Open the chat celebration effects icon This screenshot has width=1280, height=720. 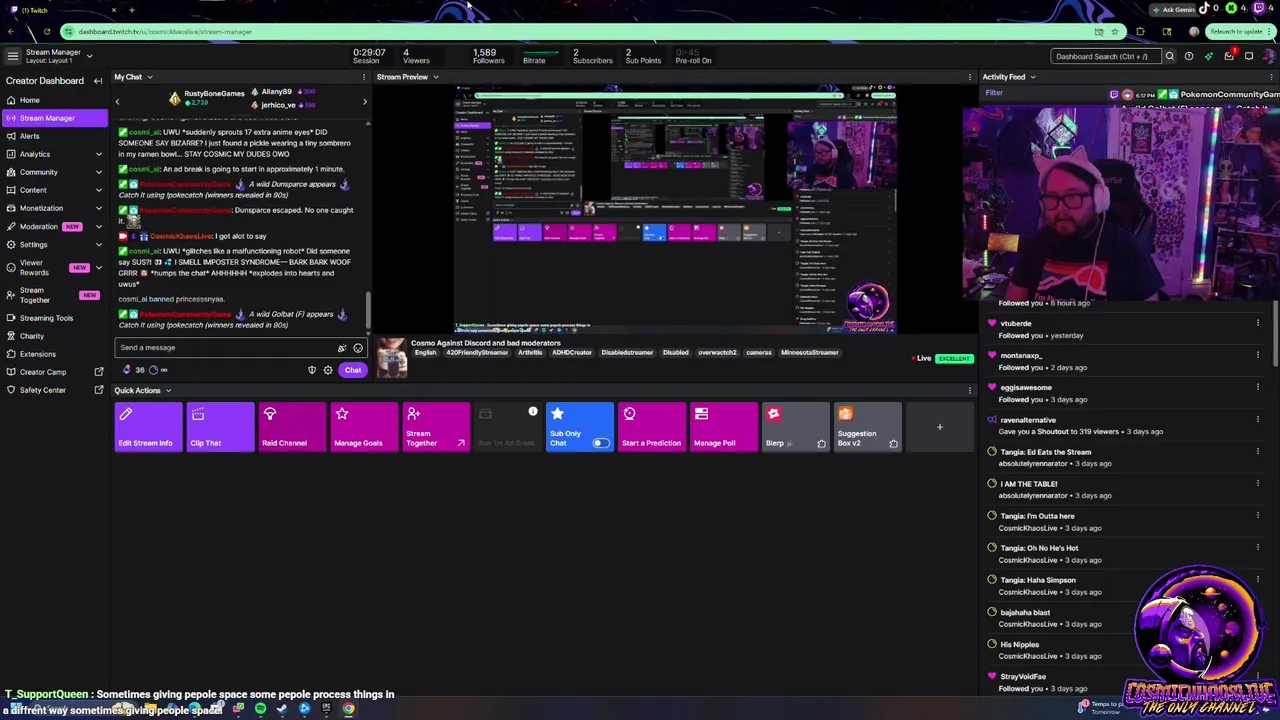[x=342, y=348]
